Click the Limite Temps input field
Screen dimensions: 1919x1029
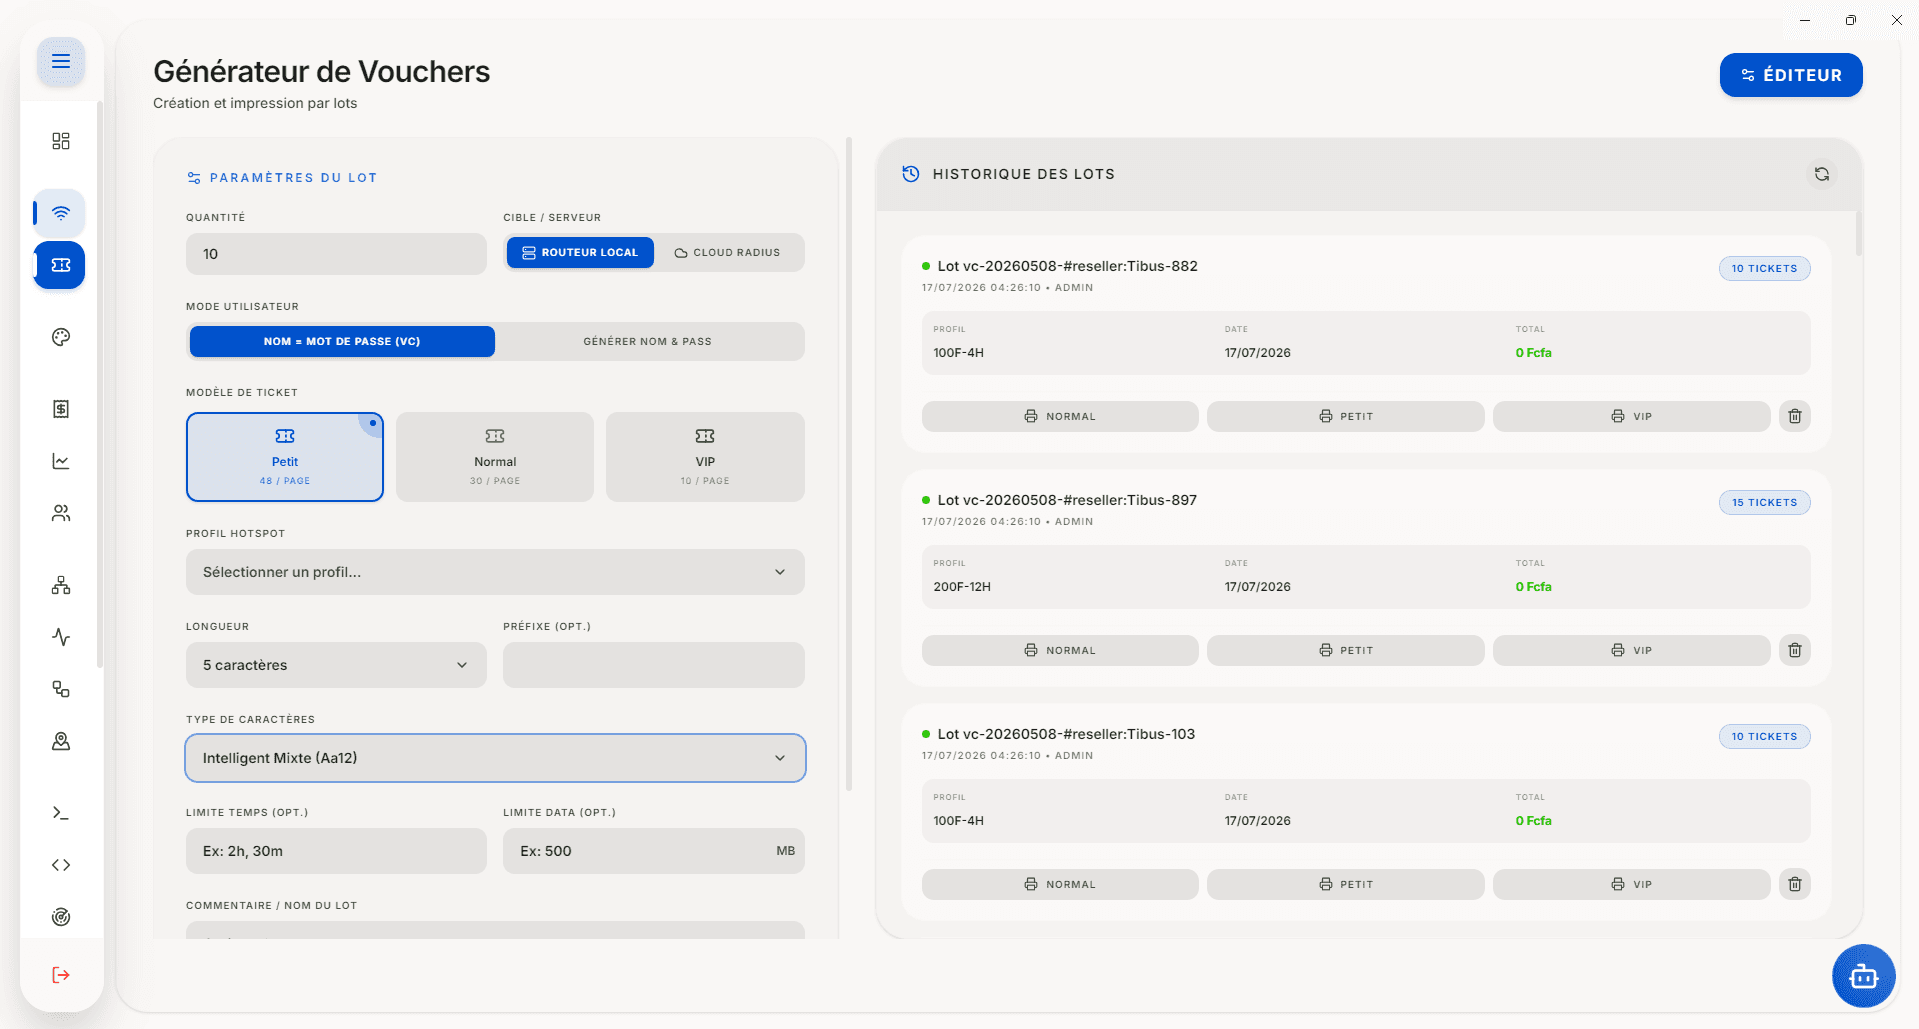(336, 851)
